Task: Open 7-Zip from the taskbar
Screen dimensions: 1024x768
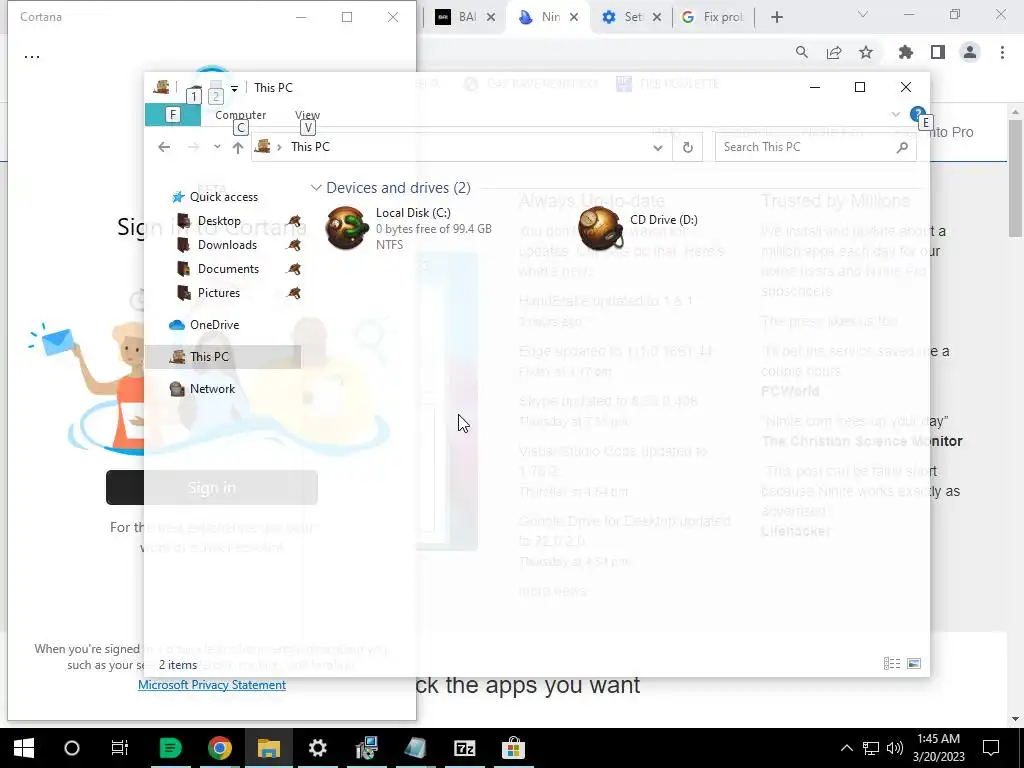Action: tap(464, 748)
